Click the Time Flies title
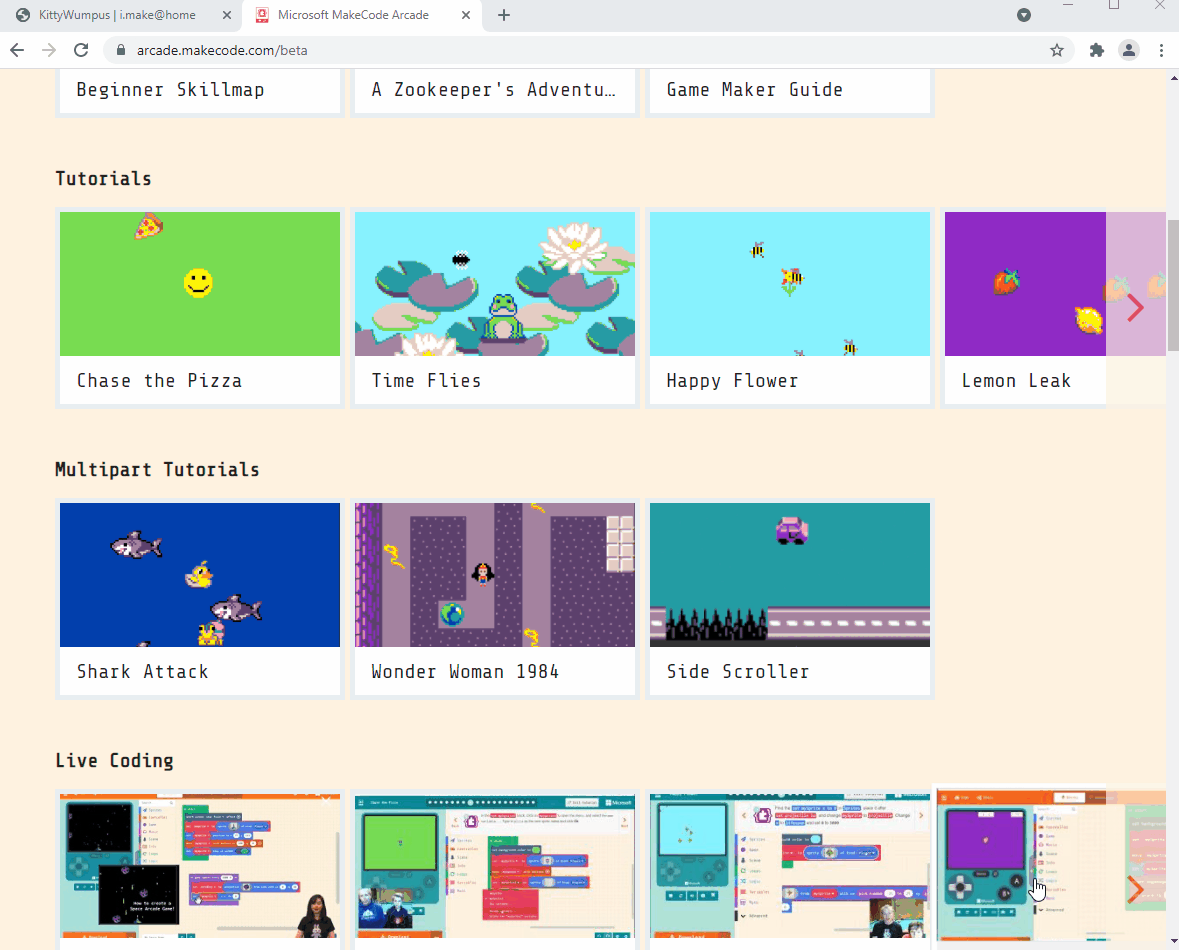The height and width of the screenshot is (950, 1179). click(x=426, y=381)
